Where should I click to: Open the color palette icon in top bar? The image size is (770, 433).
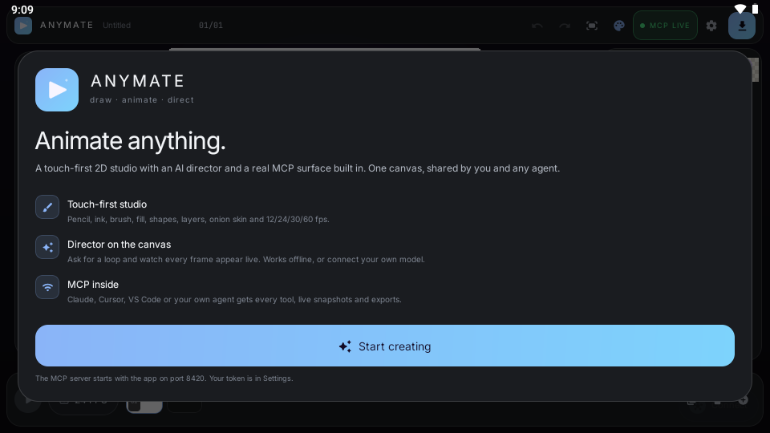619,26
